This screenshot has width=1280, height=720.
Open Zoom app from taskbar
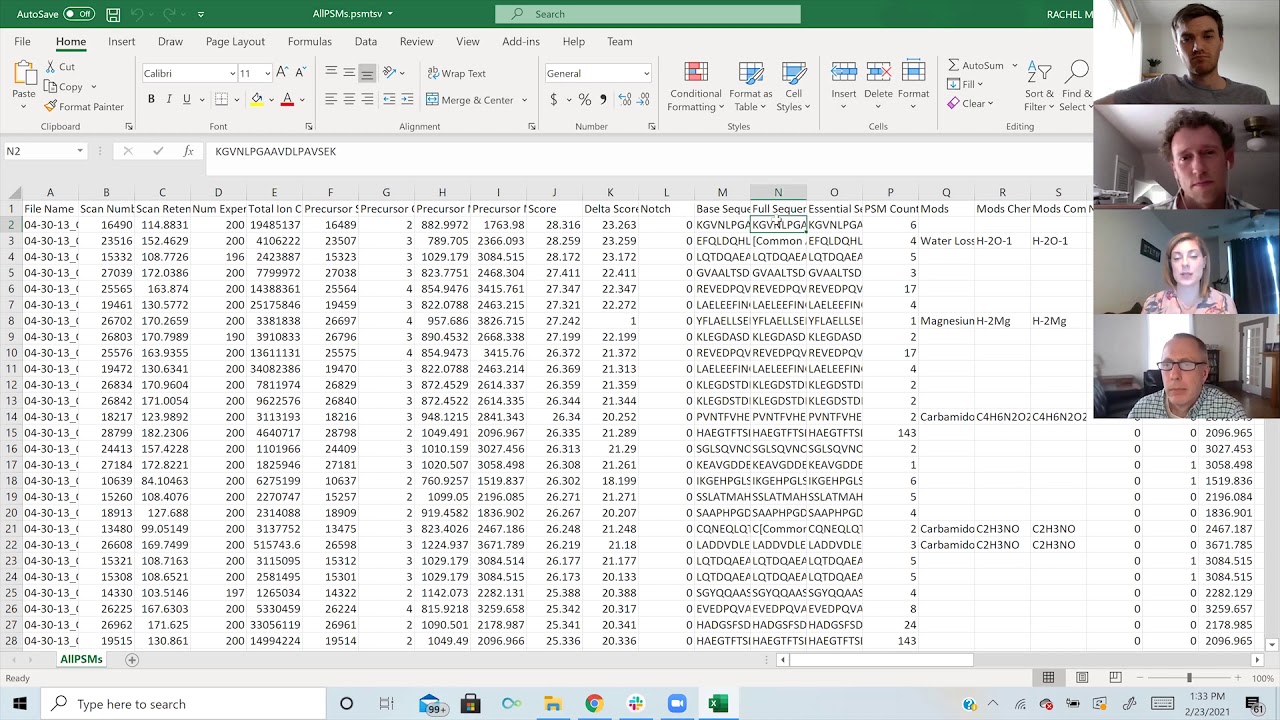click(676, 704)
